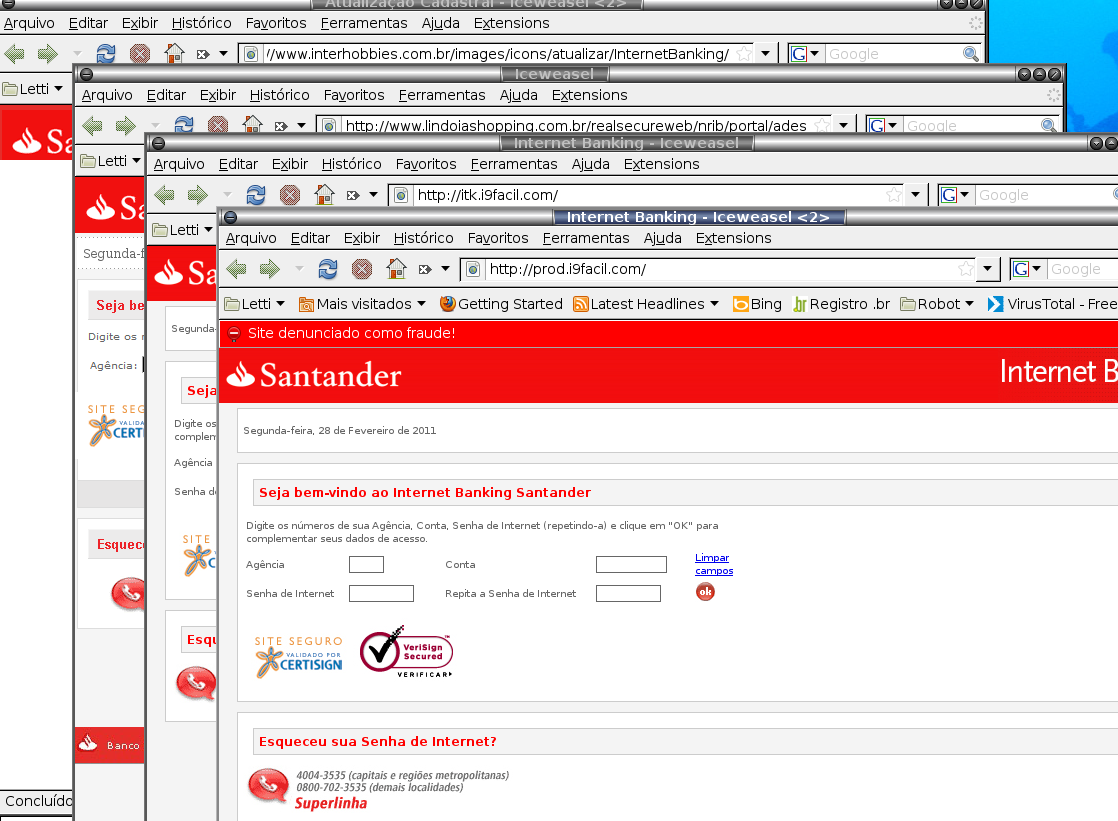
Task: Reload the interhobbies.com.br page
Action: (x=106, y=53)
